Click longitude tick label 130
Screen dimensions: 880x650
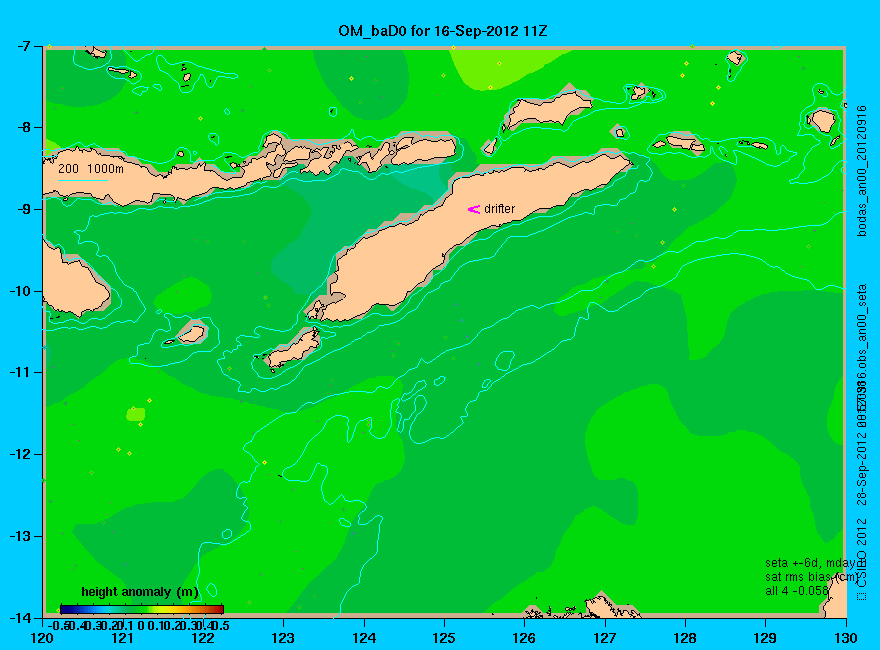(x=846, y=638)
